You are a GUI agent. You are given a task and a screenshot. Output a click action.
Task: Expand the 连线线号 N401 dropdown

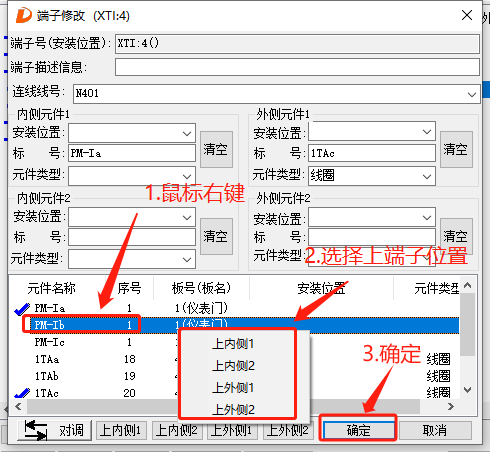471,94
